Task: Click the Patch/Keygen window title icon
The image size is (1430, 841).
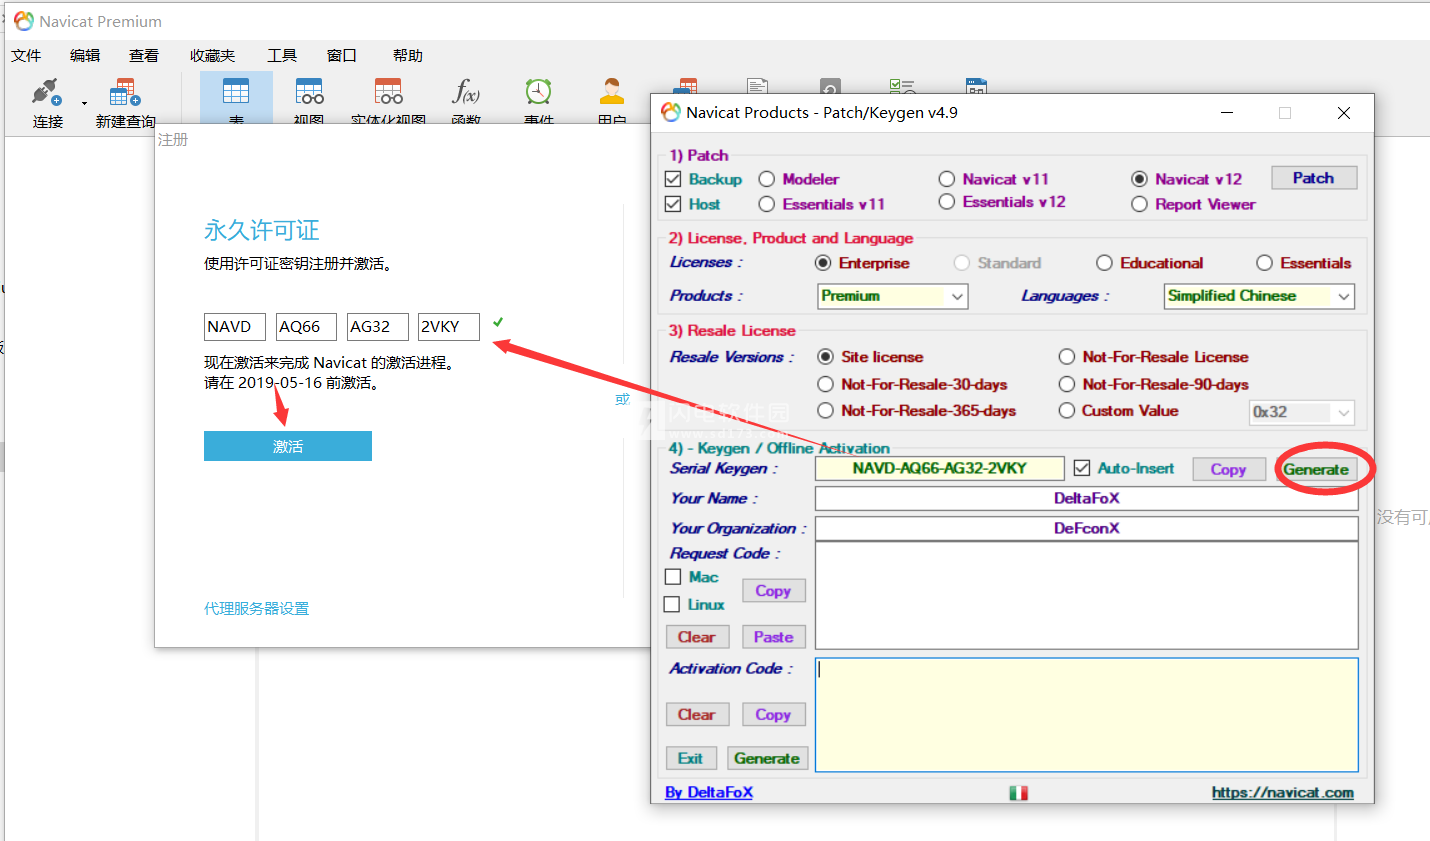Action: click(x=671, y=113)
